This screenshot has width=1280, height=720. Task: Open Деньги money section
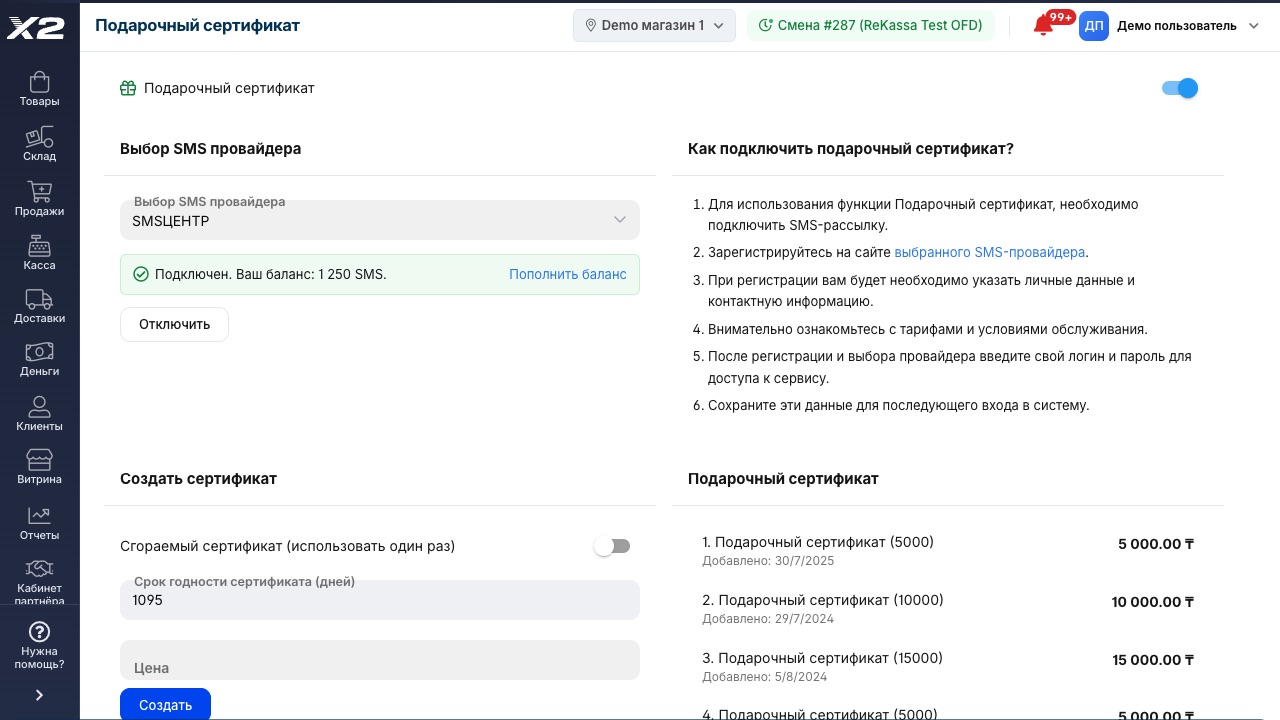point(39,359)
